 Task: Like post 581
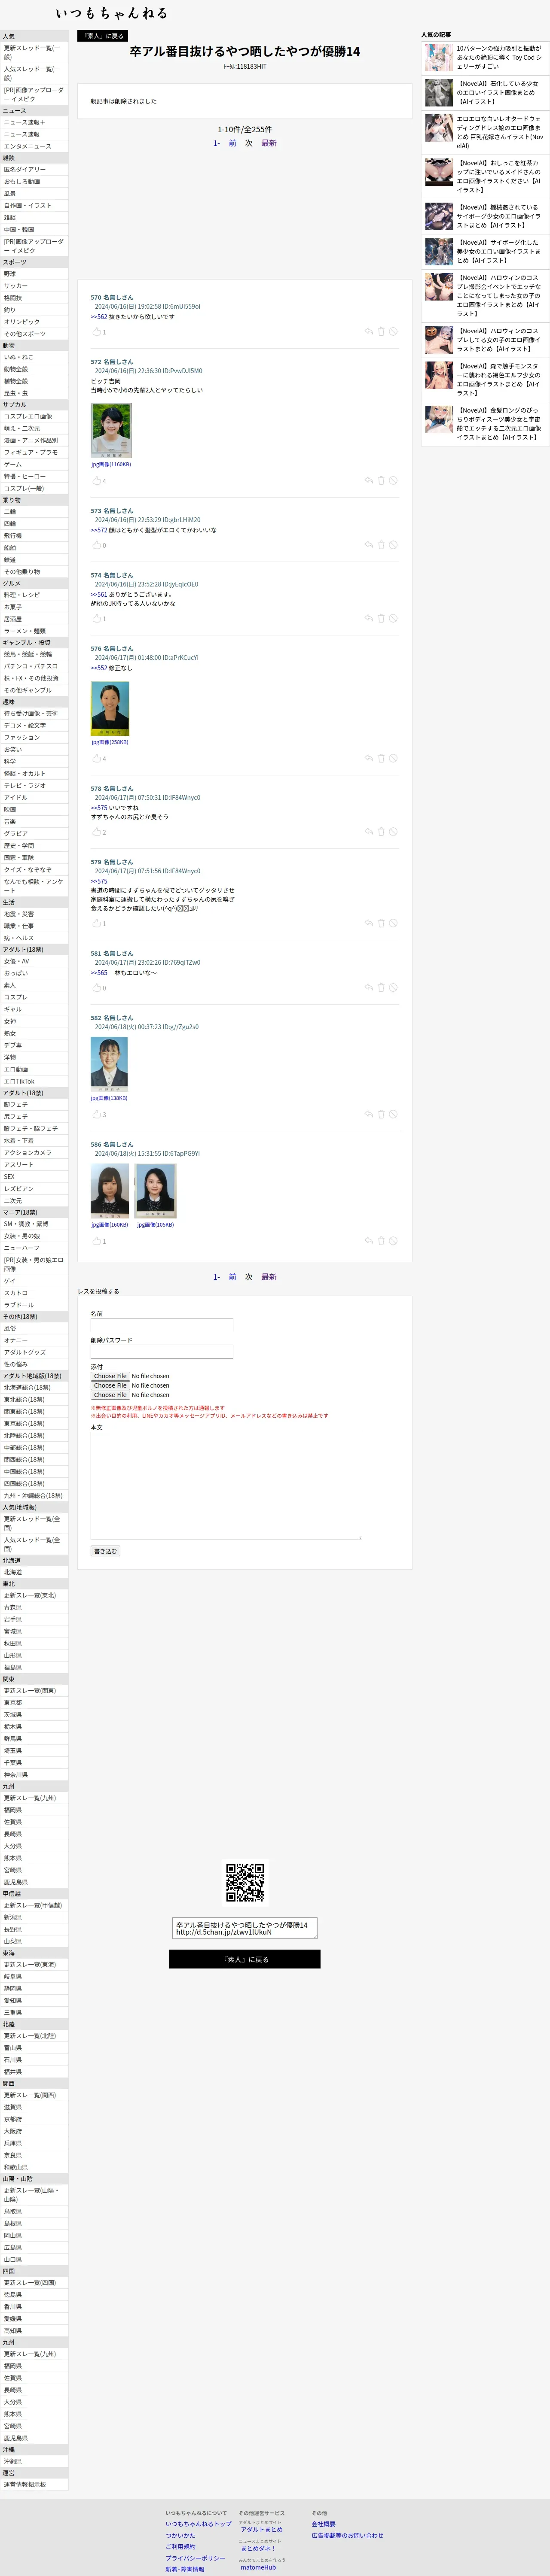pyautogui.click(x=97, y=987)
